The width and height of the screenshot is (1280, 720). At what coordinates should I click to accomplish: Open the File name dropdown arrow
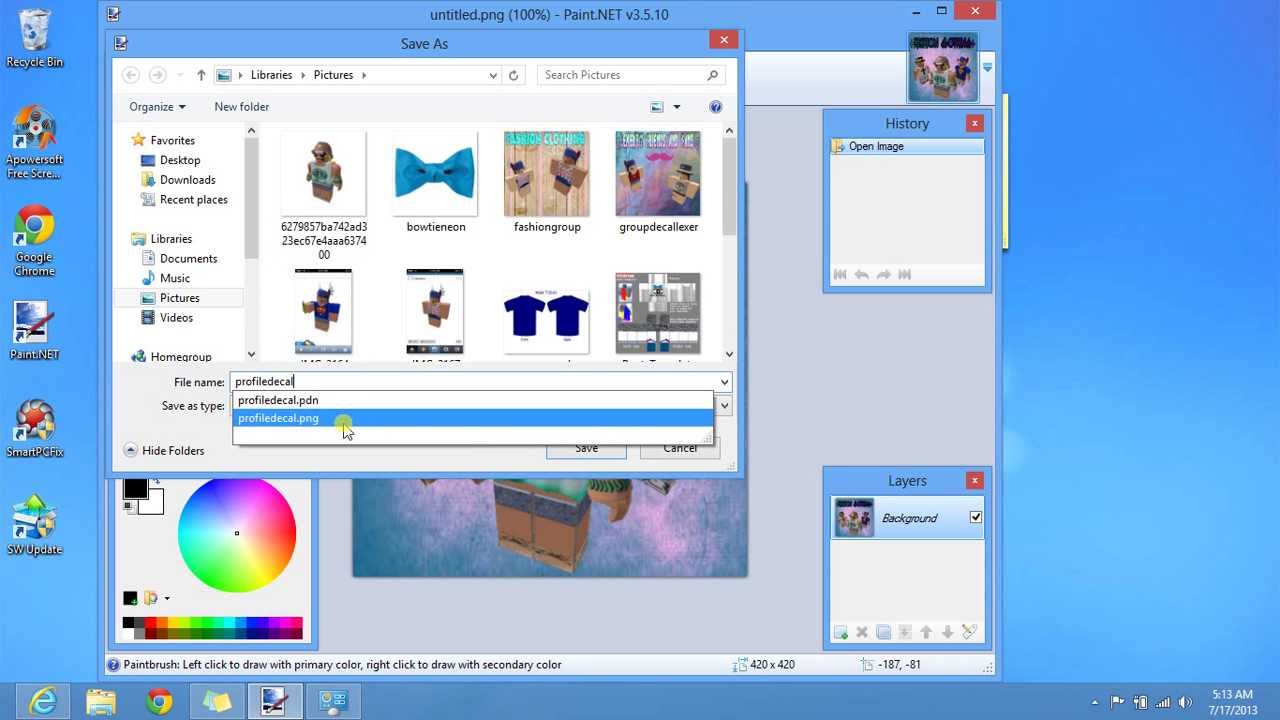[x=724, y=382]
